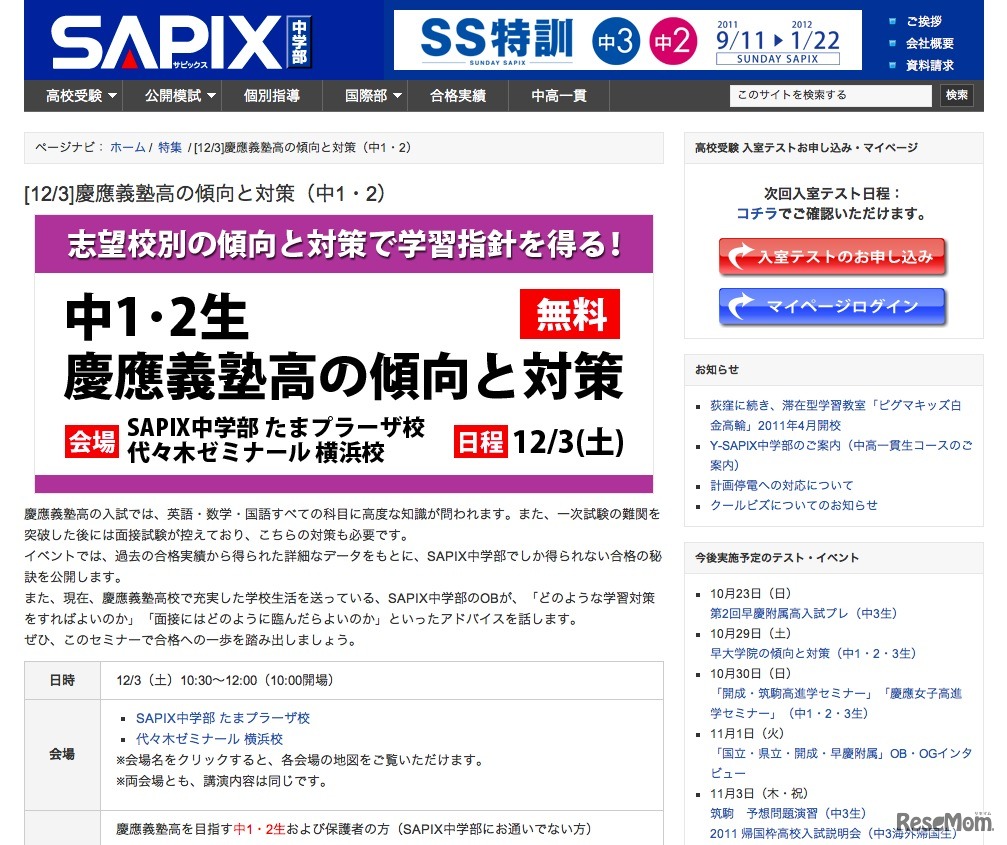Click the SAPIX 中学部 logo

tap(180, 41)
